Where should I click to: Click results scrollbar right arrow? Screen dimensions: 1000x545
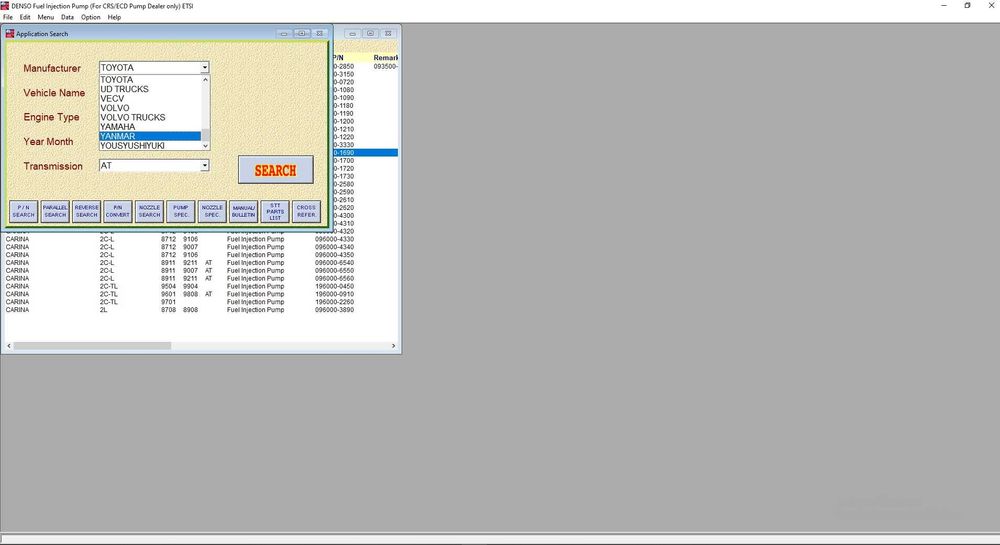pyautogui.click(x=393, y=345)
